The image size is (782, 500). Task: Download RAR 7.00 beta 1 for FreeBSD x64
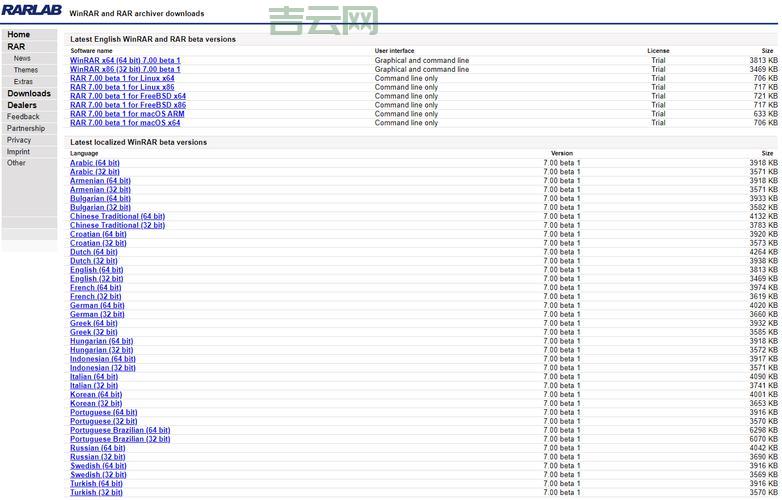(x=128, y=96)
